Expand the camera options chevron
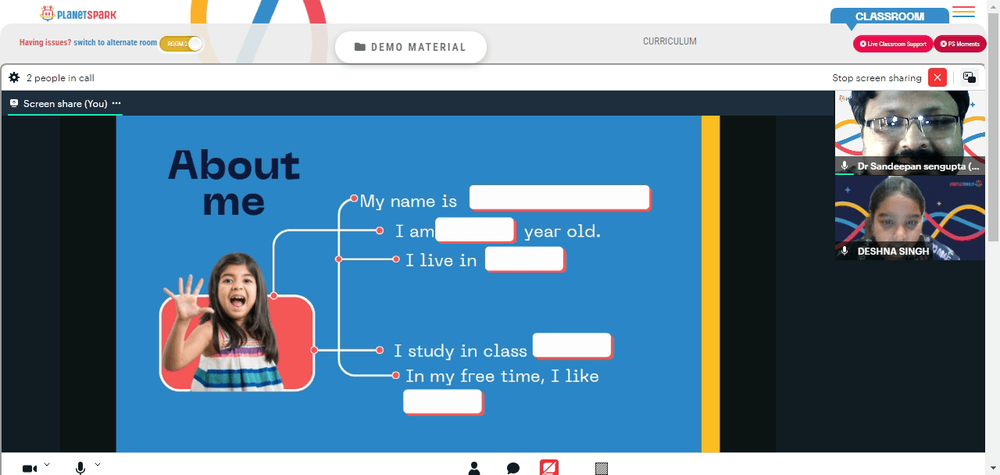The width and height of the screenshot is (1000, 475). pyautogui.click(x=47, y=464)
